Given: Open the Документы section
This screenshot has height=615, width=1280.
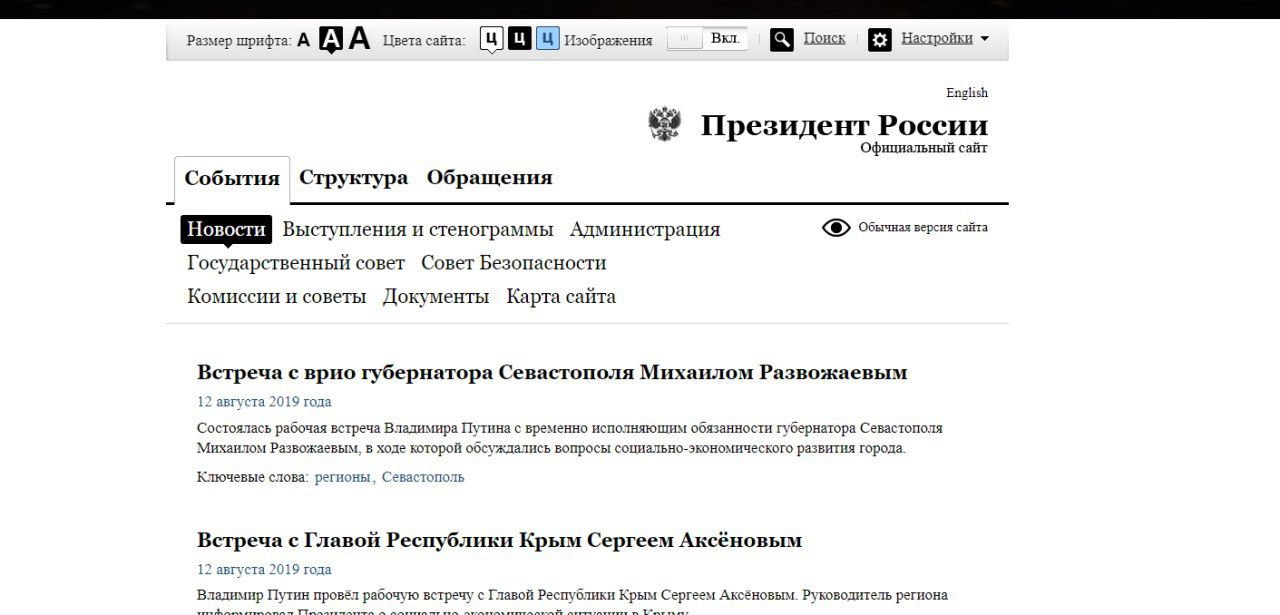Looking at the screenshot, I should (436, 296).
